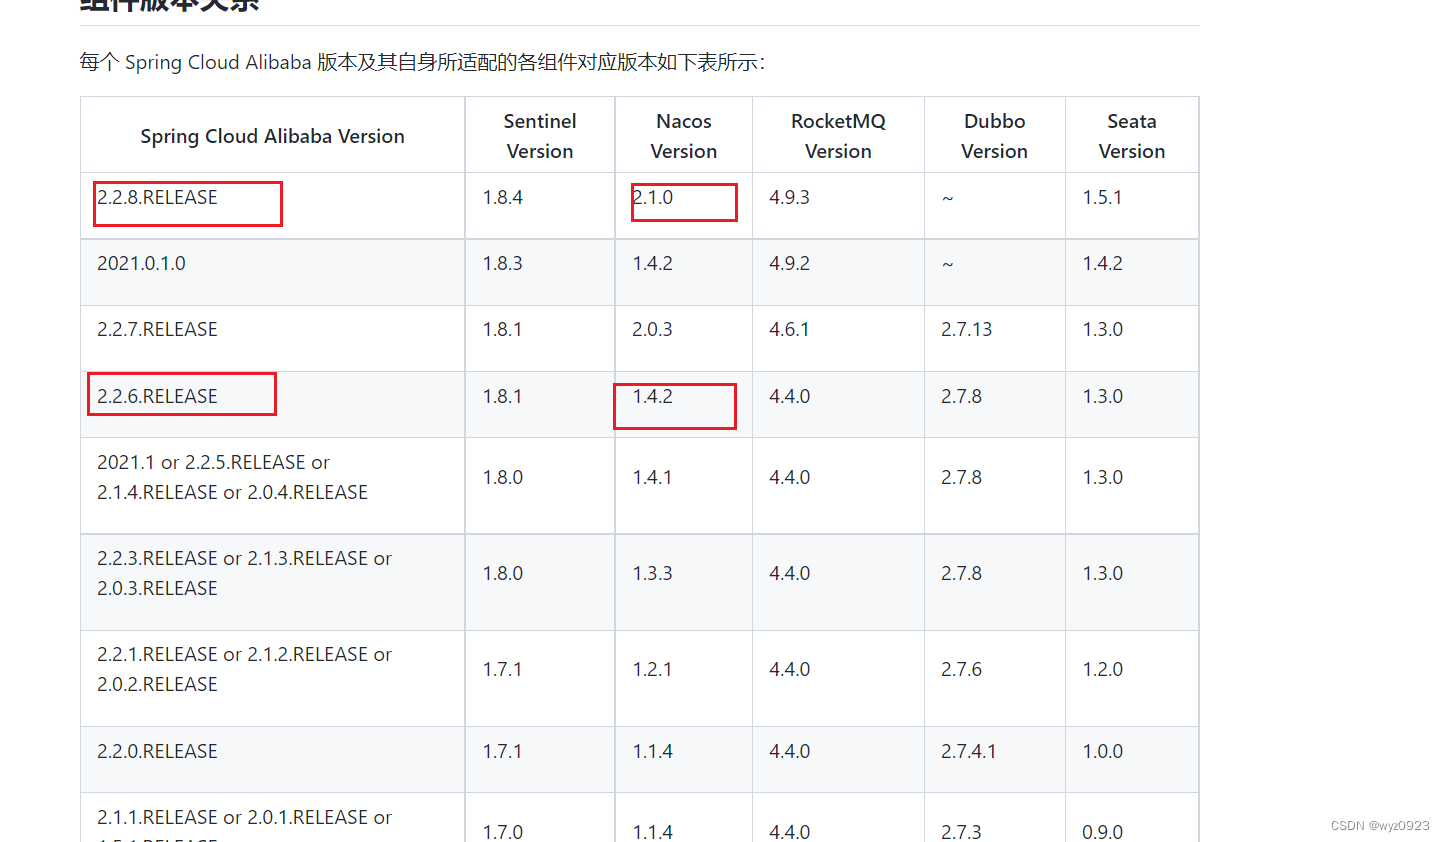The height and width of the screenshot is (842, 1445).
Task: Click RocketMQ version 4.9.3 cell
Action: [838, 206]
